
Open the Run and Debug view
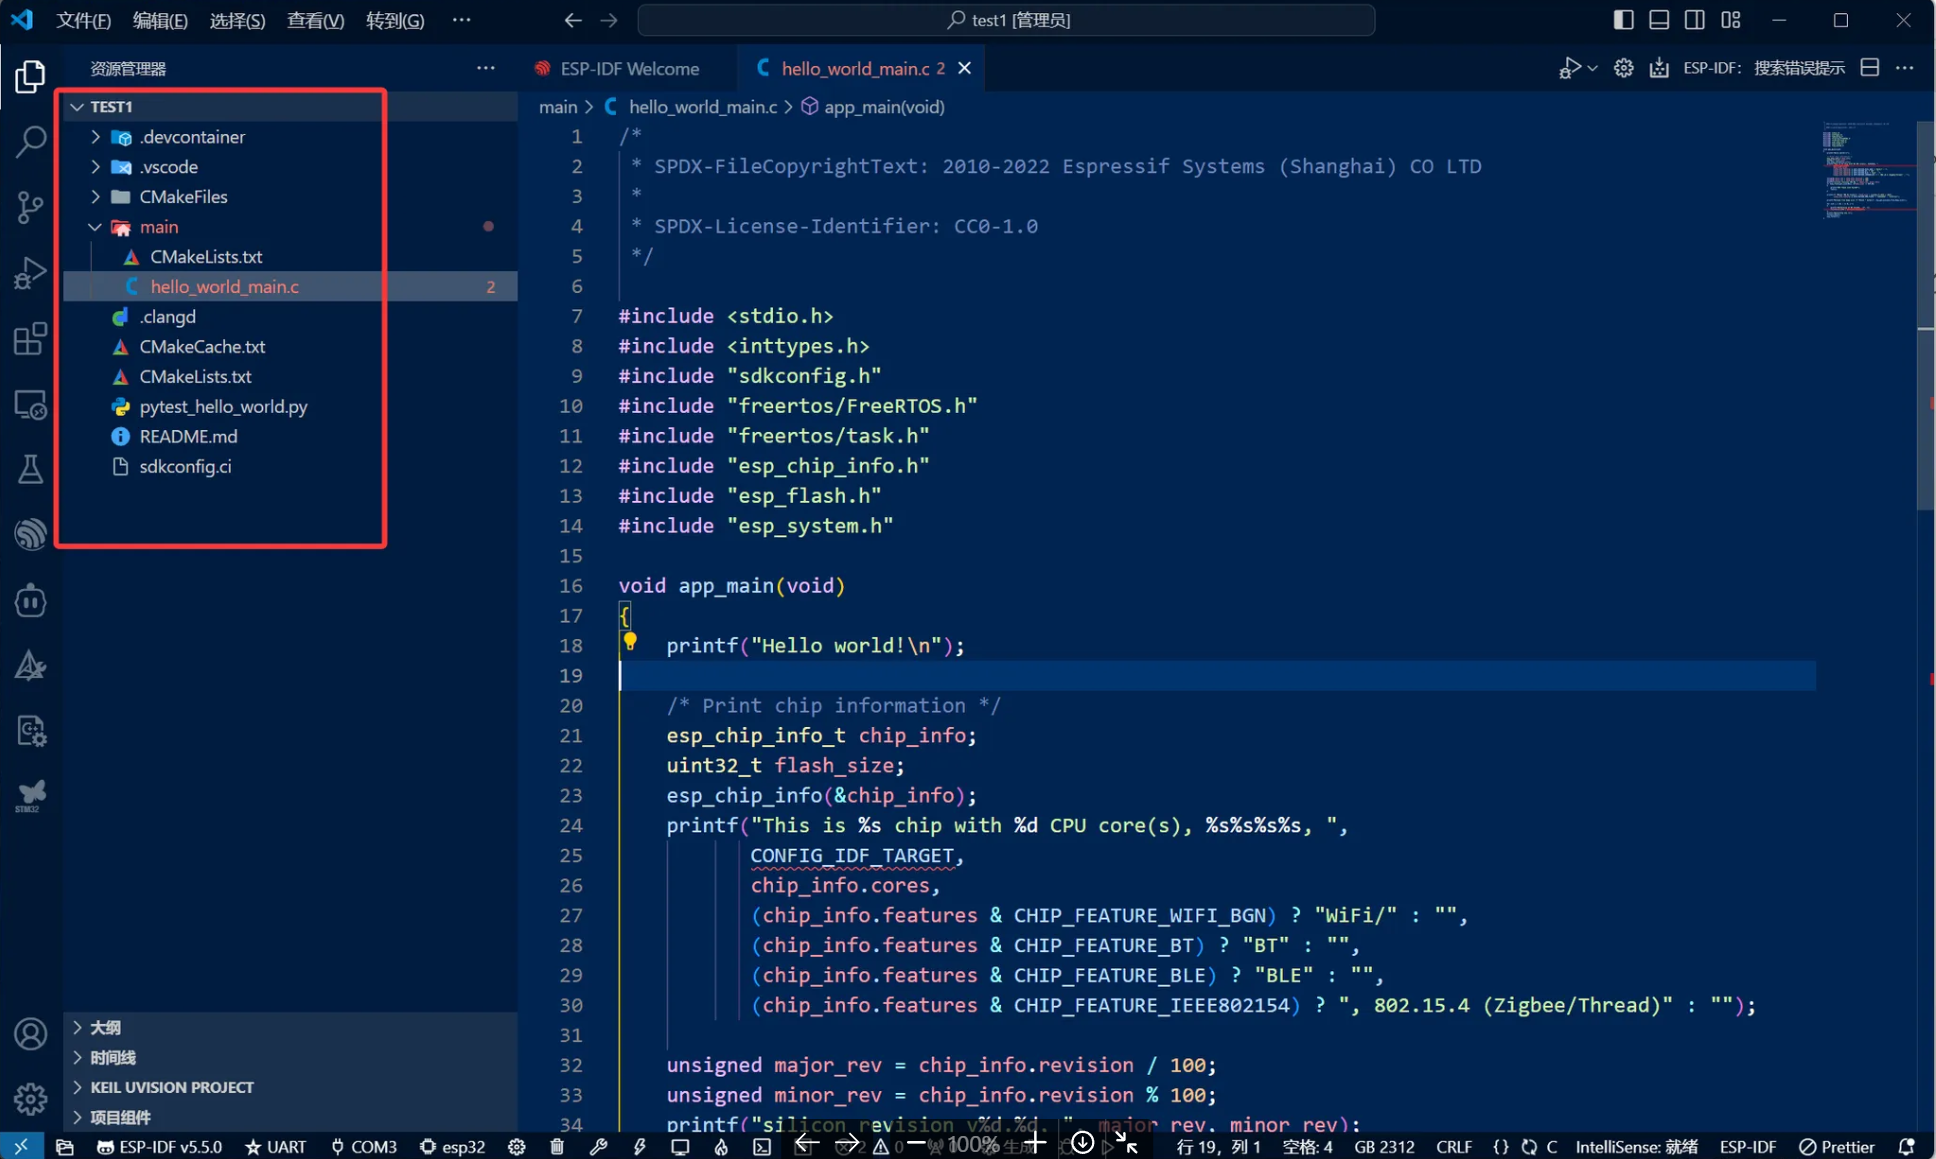[x=30, y=273]
